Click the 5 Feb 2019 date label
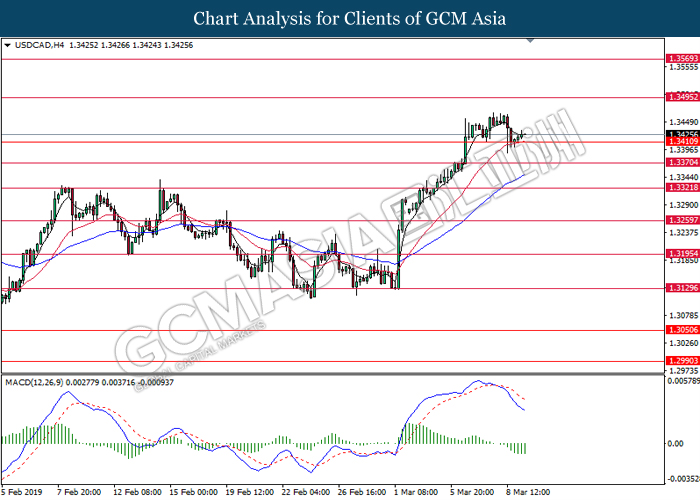This screenshot has width=700, height=500. coord(22,492)
